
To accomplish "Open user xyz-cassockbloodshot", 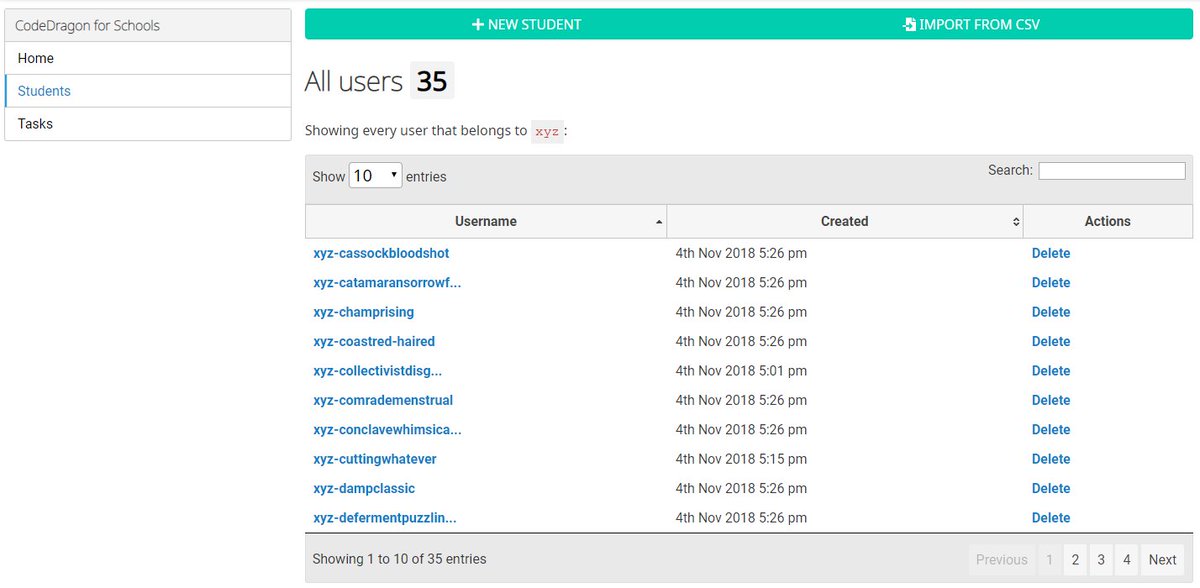I will tap(381, 253).
